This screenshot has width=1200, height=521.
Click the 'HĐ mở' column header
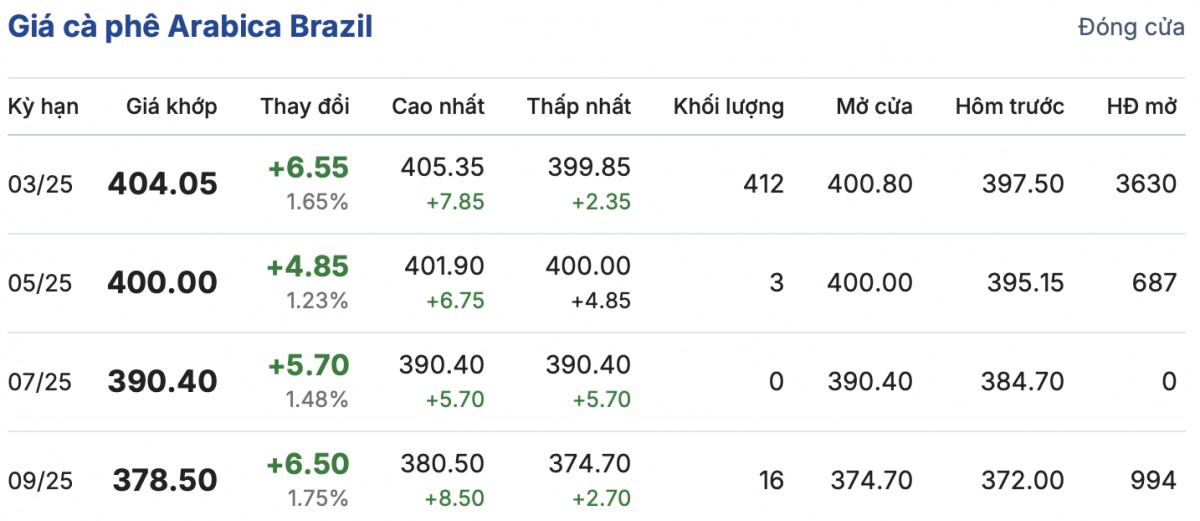click(1141, 107)
